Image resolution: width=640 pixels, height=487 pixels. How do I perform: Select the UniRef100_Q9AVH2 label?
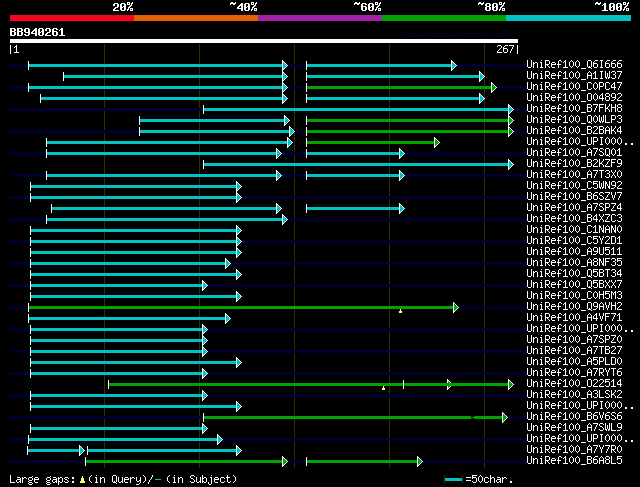coord(574,307)
